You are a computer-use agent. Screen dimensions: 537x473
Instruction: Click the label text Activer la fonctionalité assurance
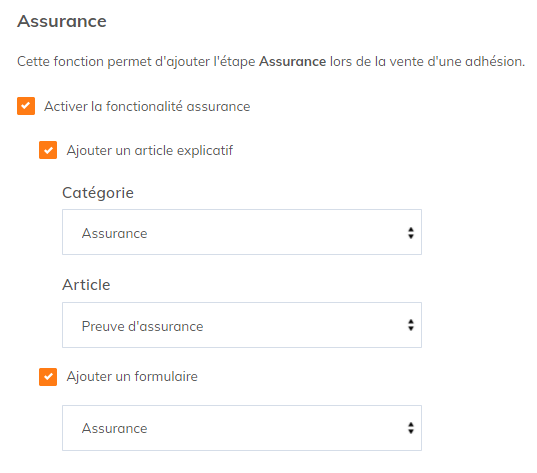(x=147, y=106)
